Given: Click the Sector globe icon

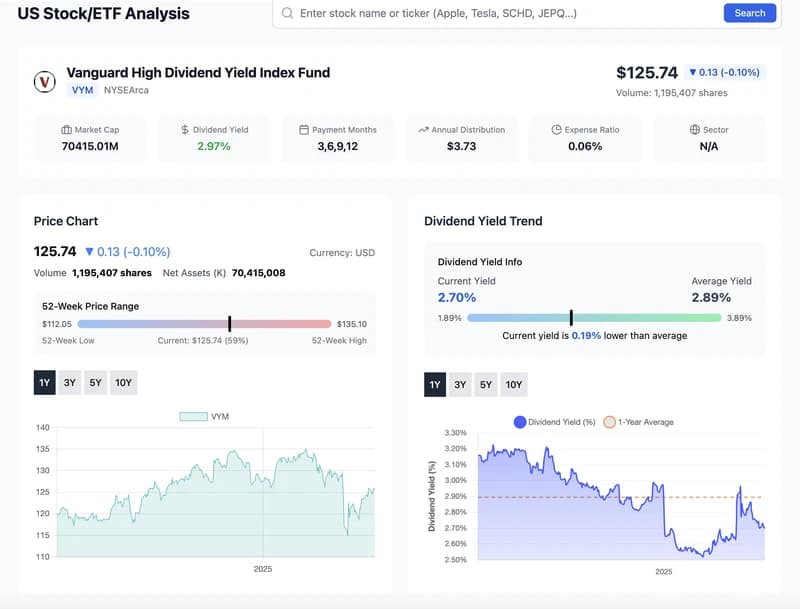Looking at the screenshot, I should pos(694,130).
